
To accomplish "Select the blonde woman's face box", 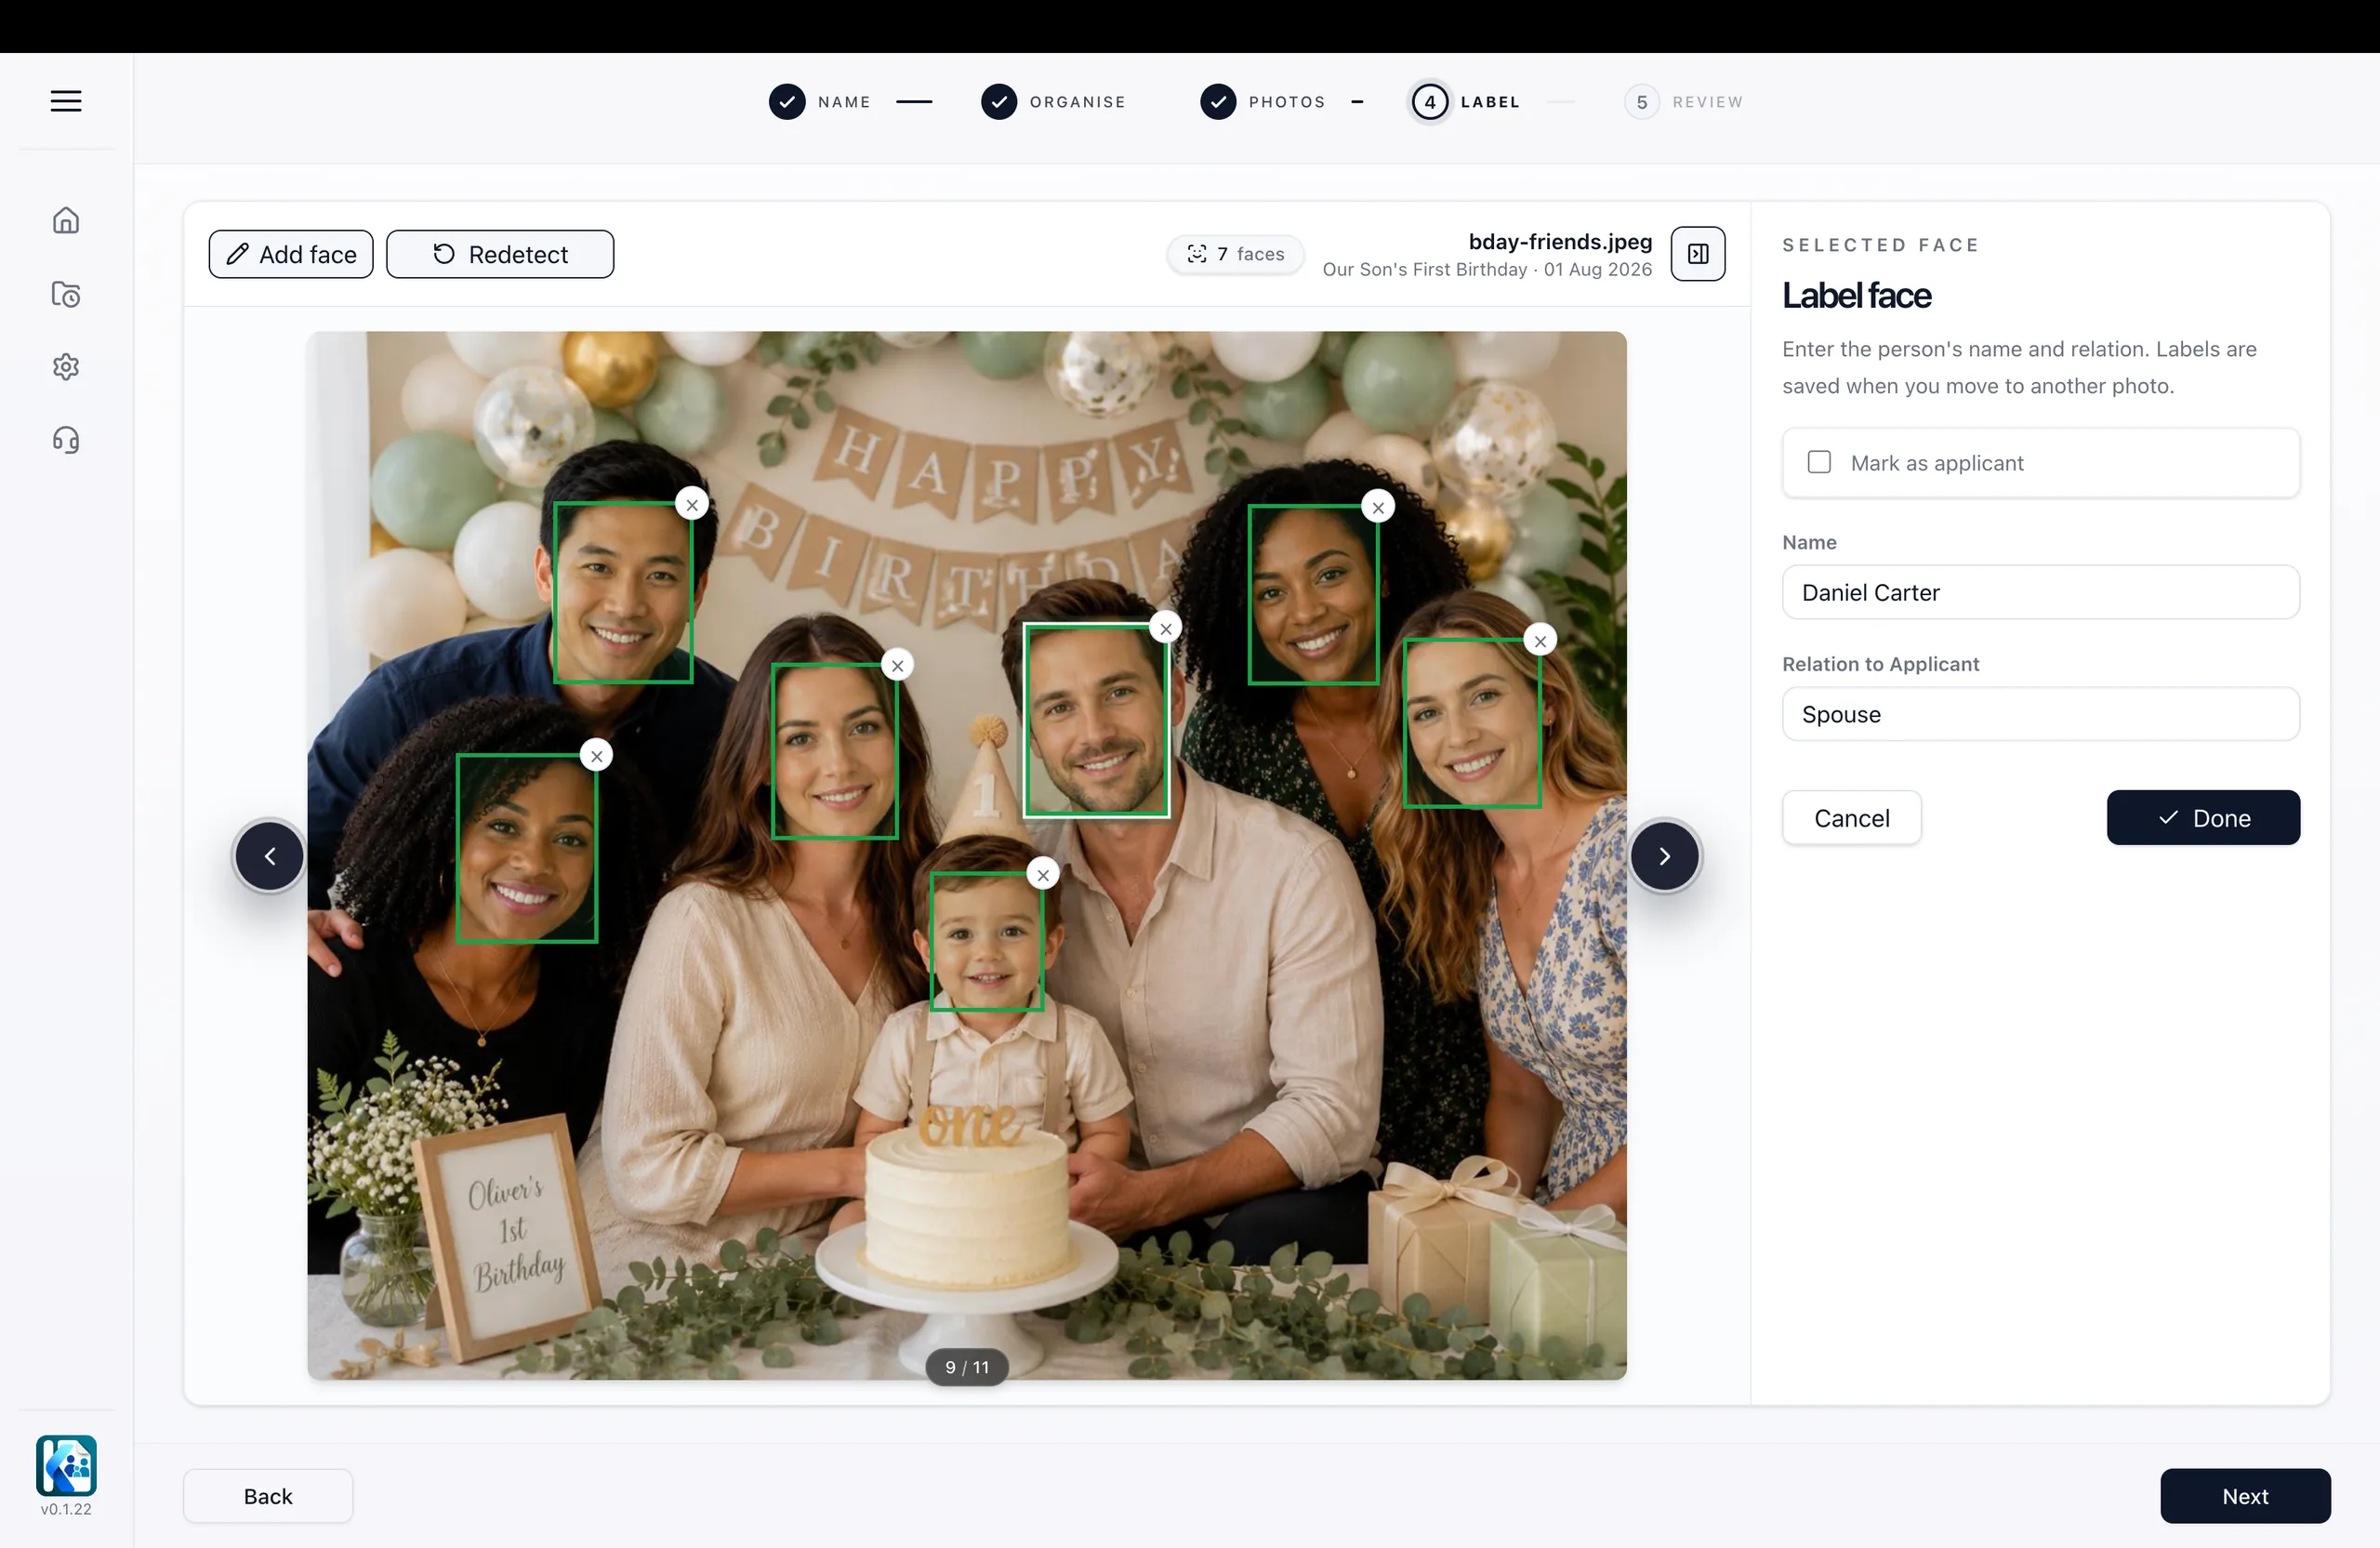I will click(x=1471, y=722).
